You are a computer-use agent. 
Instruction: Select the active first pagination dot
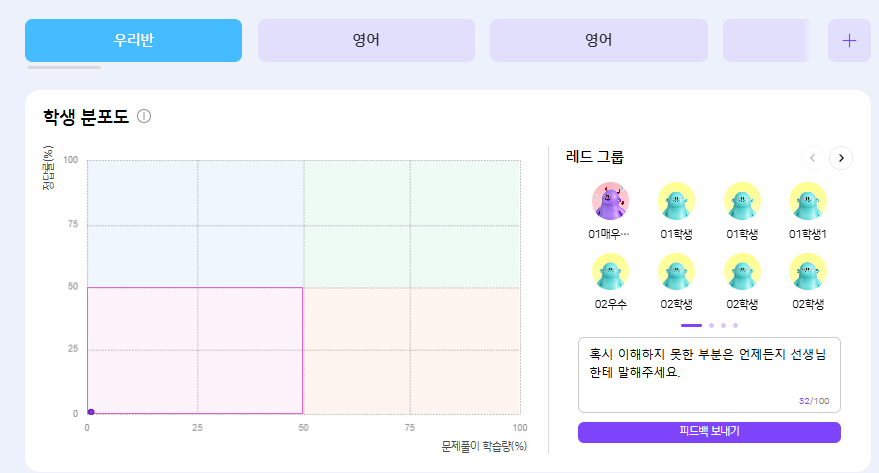click(692, 325)
